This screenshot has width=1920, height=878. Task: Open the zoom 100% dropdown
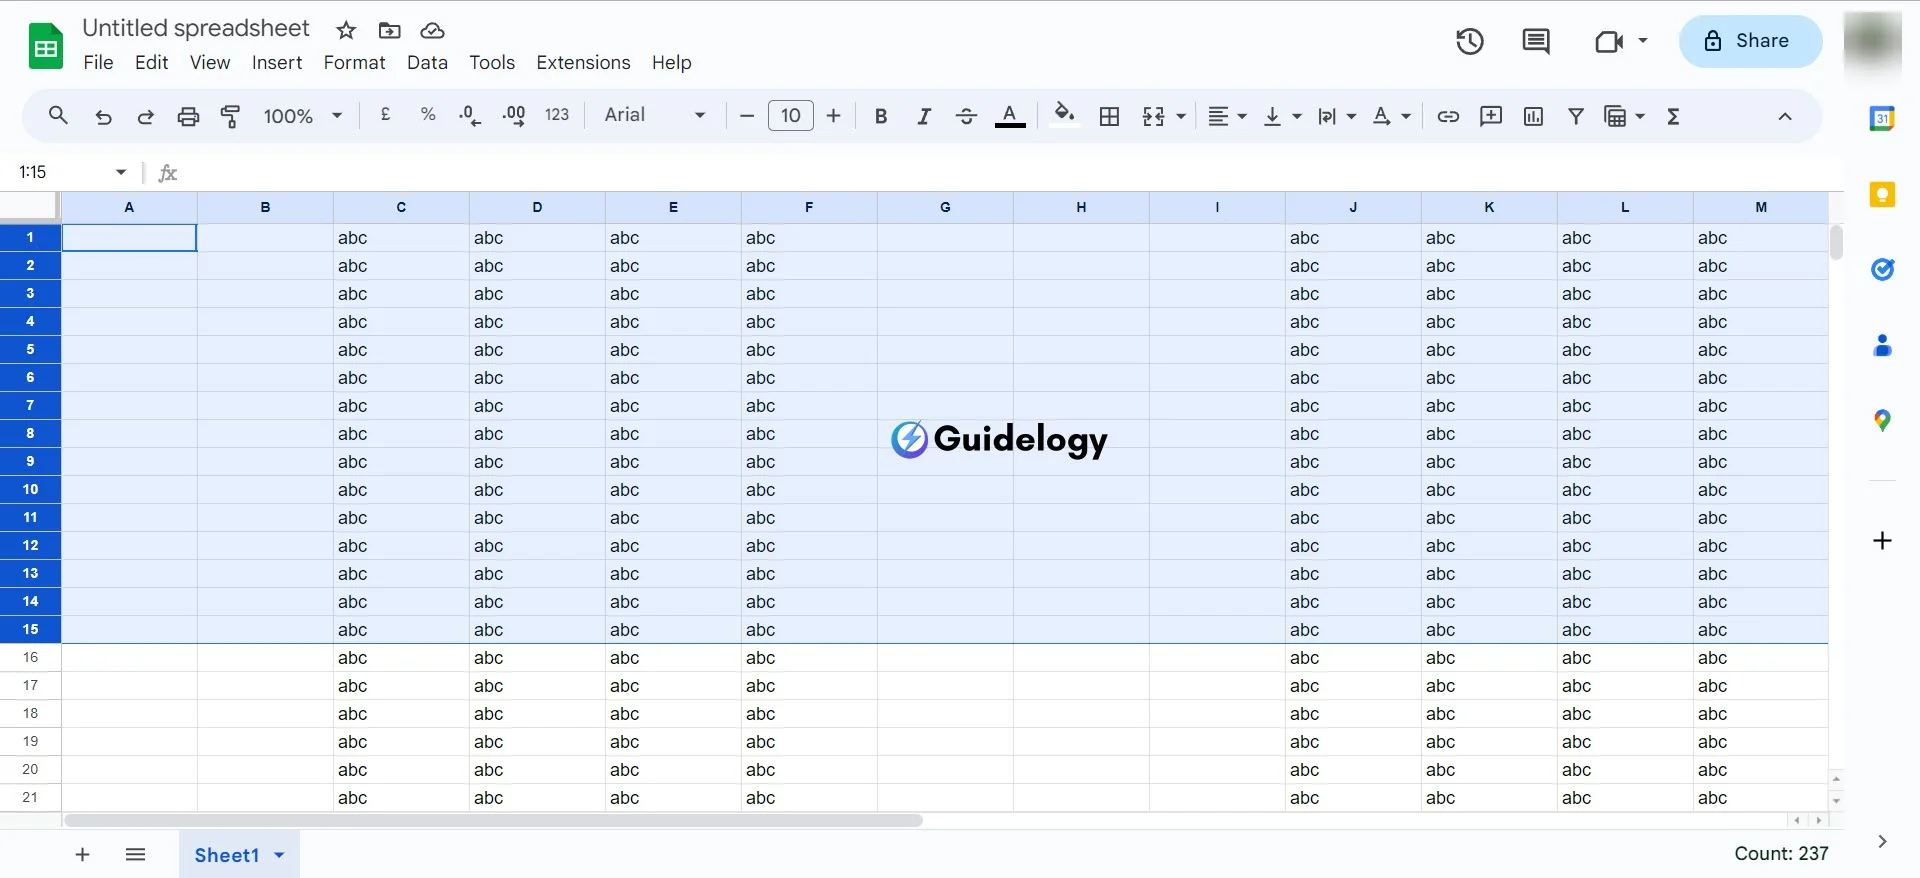point(302,116)
